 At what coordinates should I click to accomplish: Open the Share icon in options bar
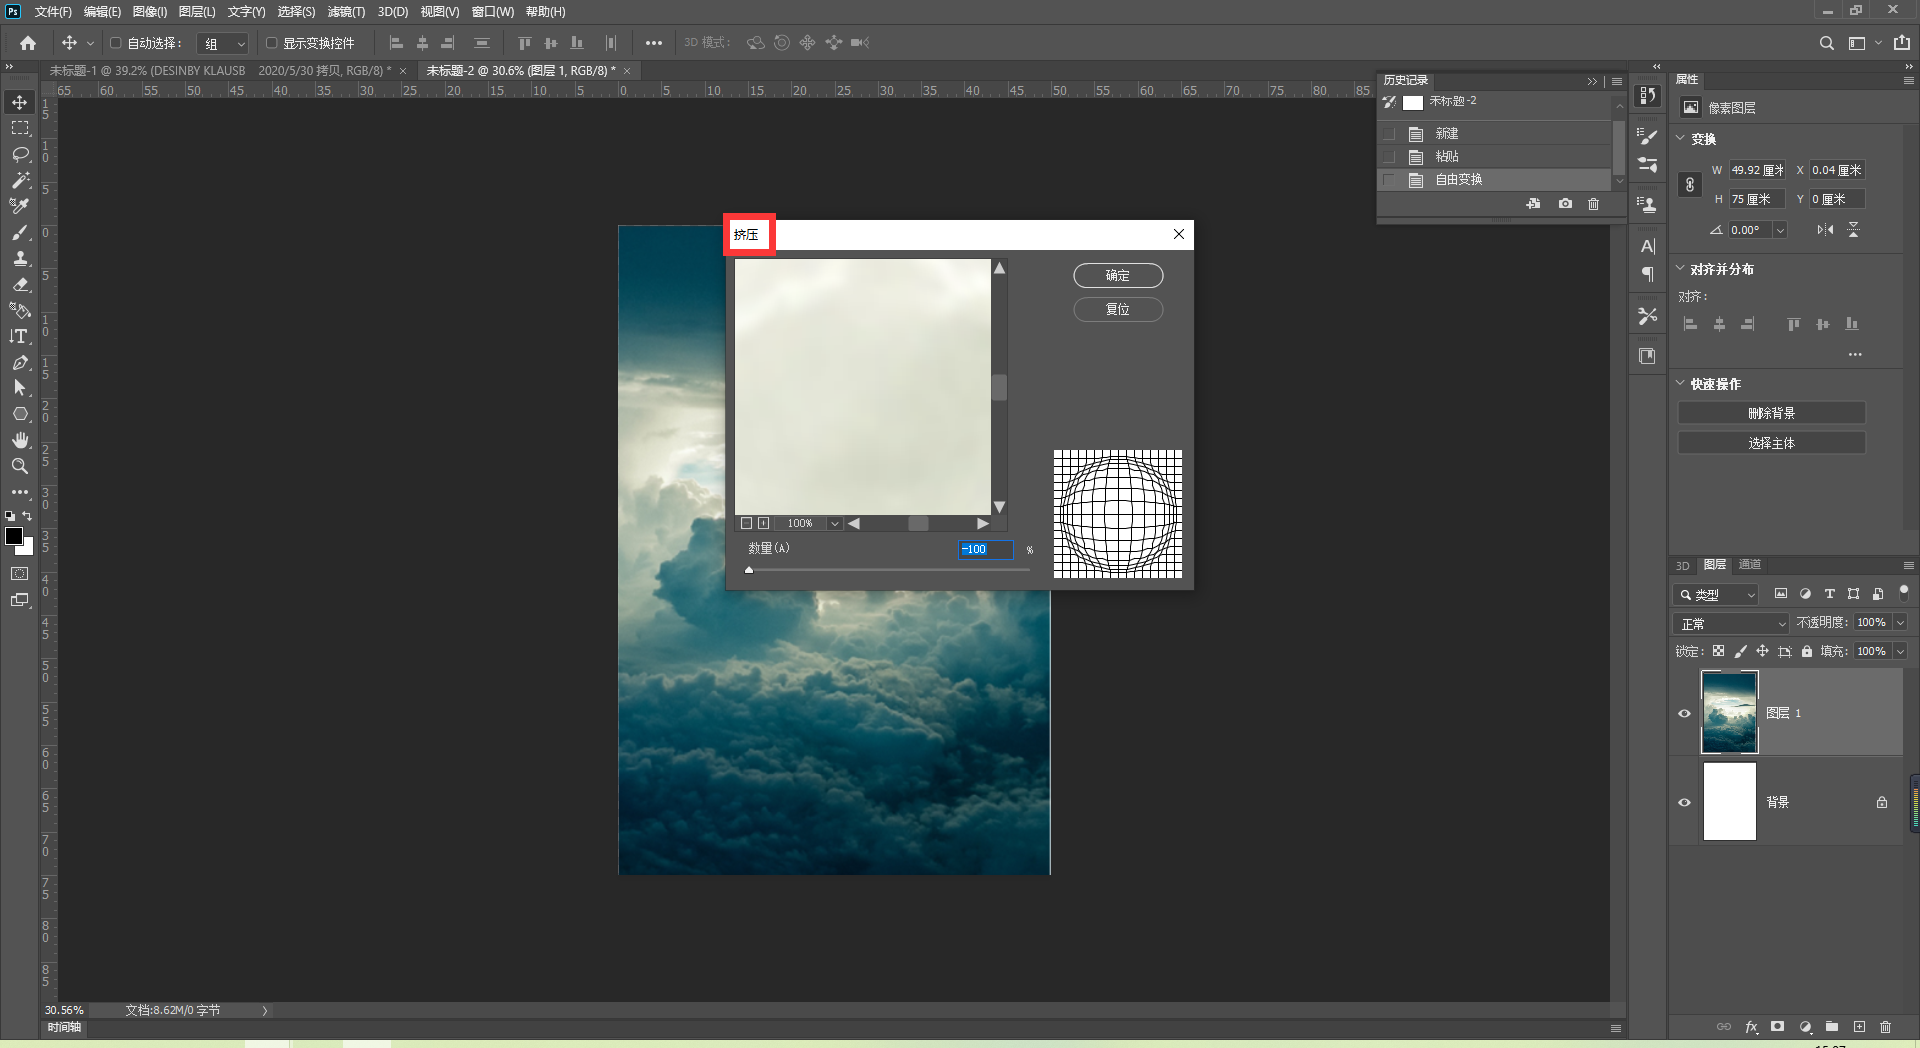[1902, 43]
